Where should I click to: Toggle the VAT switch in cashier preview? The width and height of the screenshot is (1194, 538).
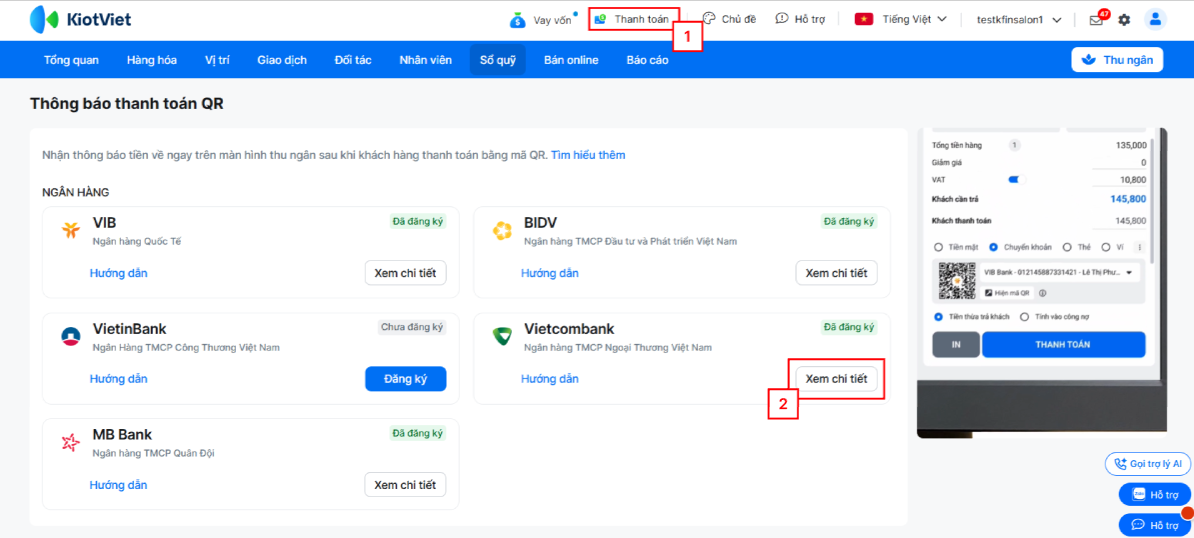1016,180
